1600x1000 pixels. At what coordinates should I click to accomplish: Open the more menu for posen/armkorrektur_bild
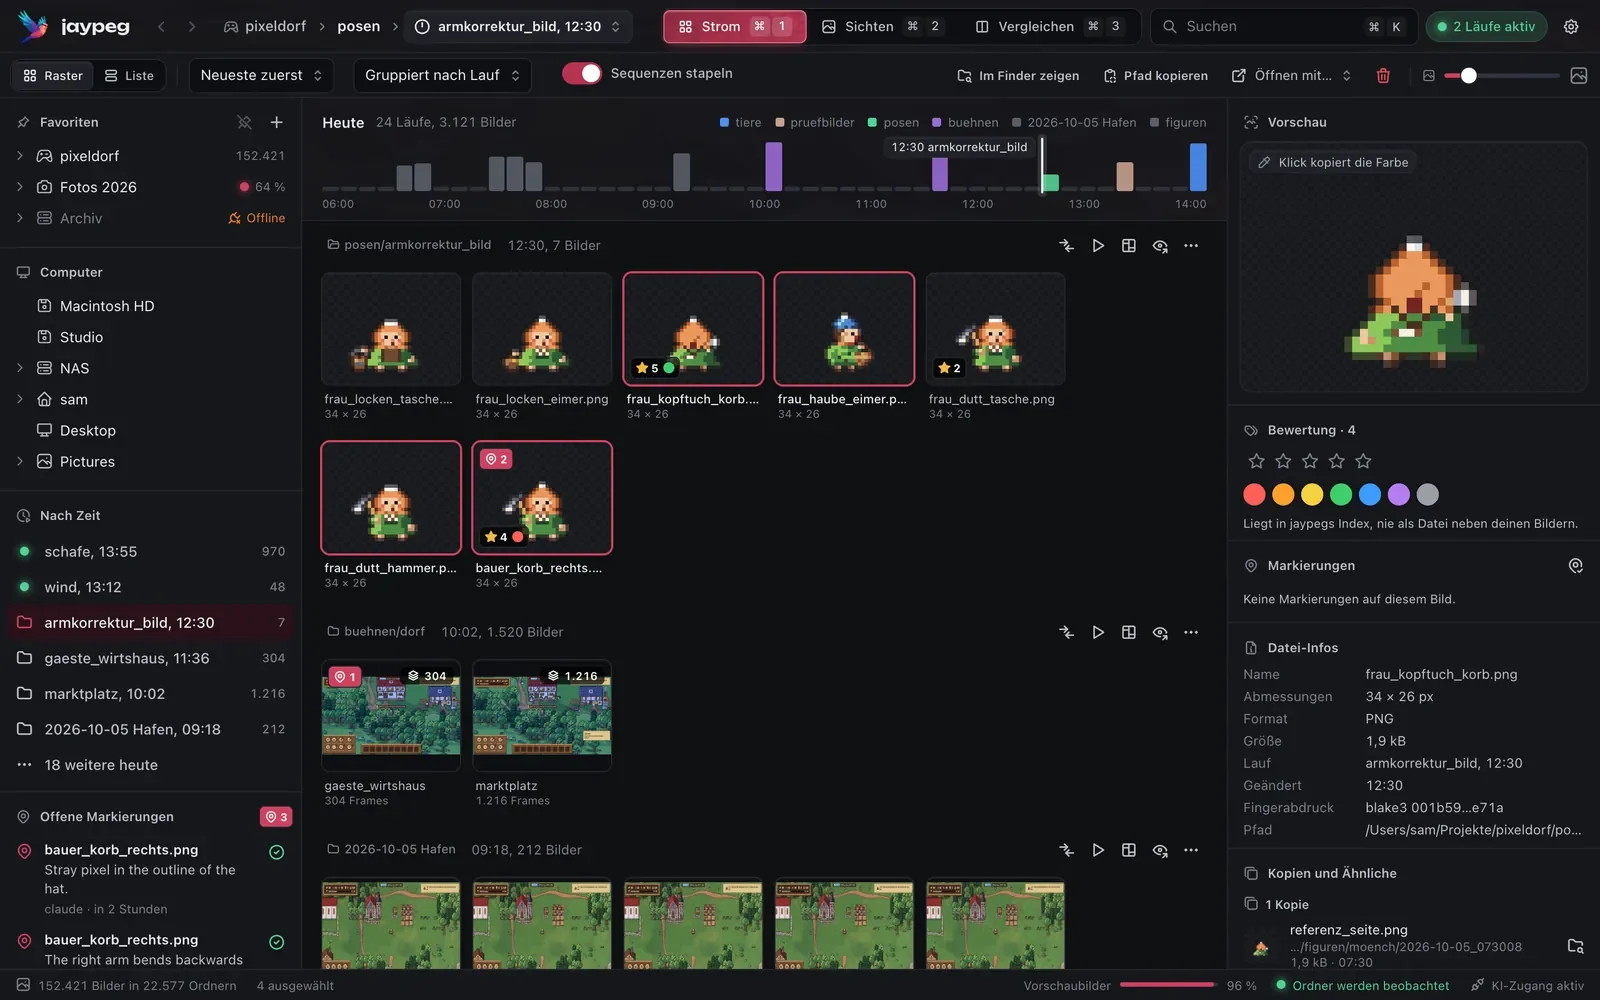(x=1191, y=245)
